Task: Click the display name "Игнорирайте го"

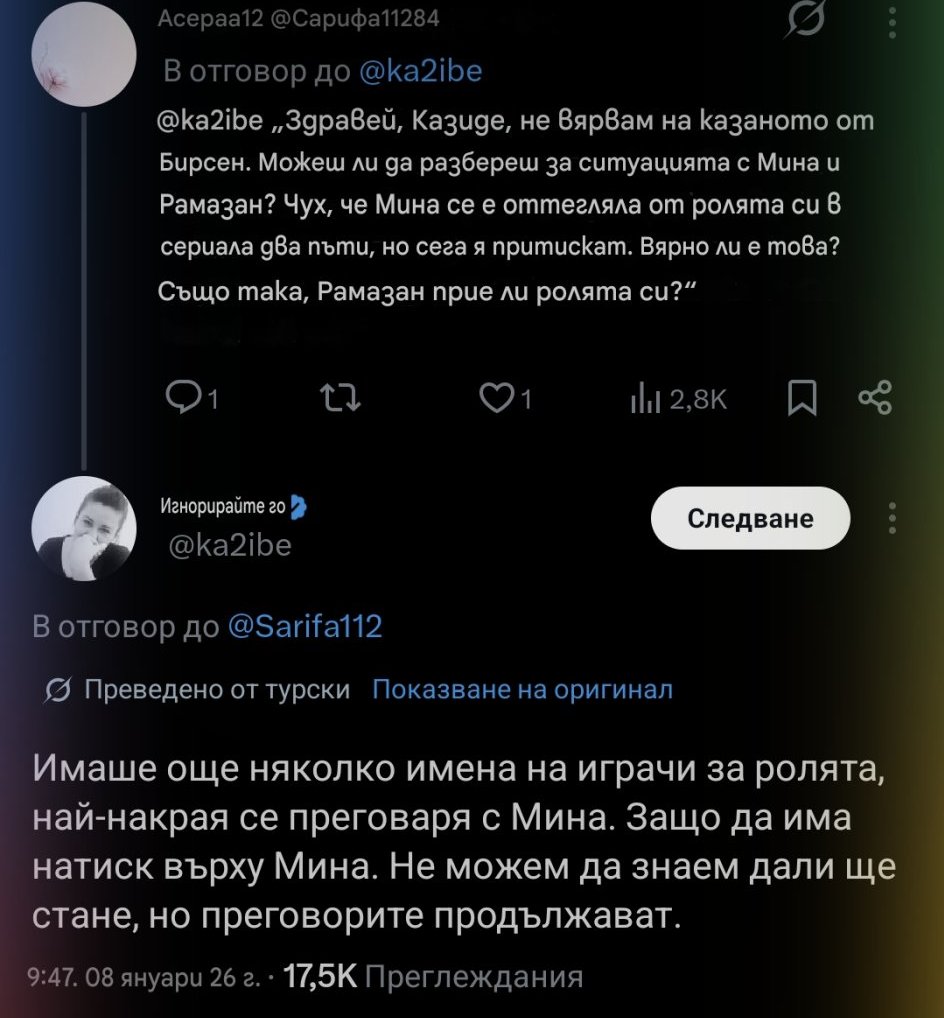Action: tap(223, 509)
